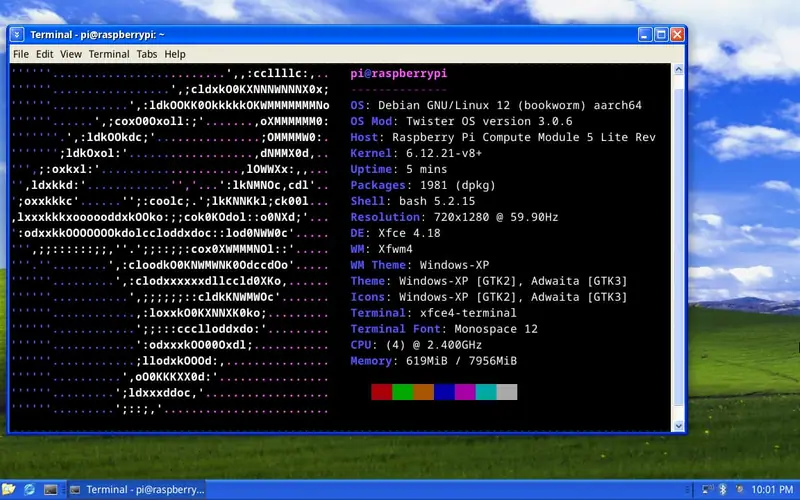Click 'Raspberry Pi Compute Module 5 Lite Rev' text
The width and height of the screenshot is (800, 500).
[523, 137]
